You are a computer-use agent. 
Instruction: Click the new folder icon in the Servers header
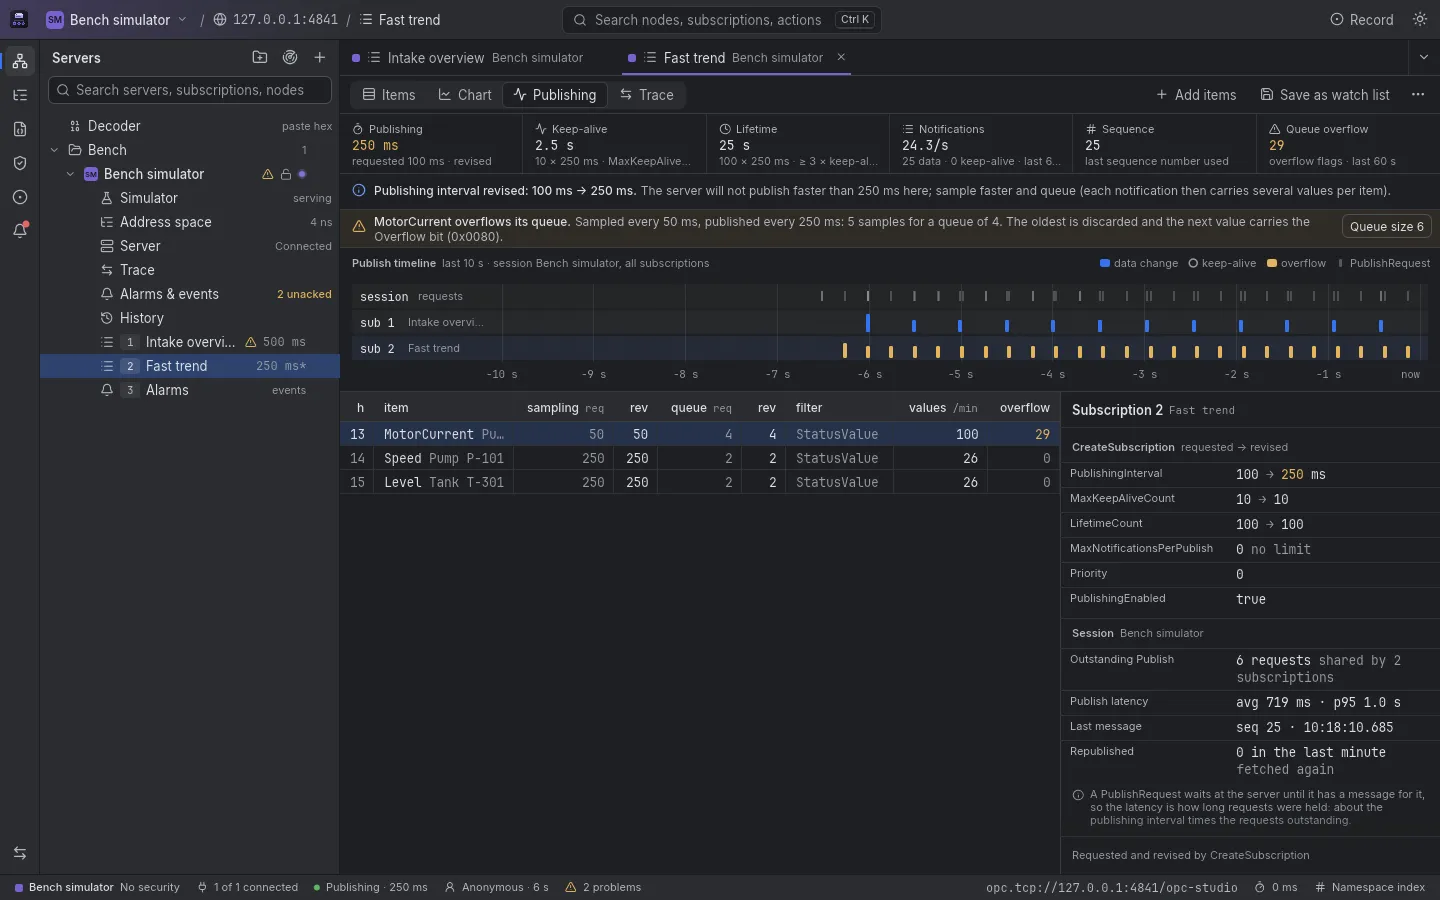click(260, 58)
